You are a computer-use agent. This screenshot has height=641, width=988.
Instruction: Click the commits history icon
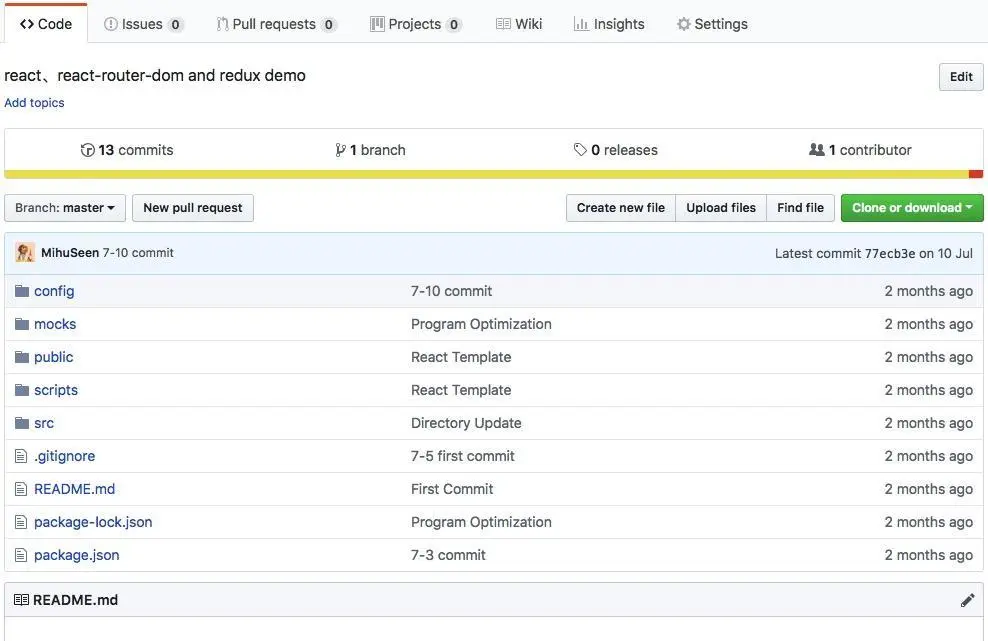tap(88, 150)
